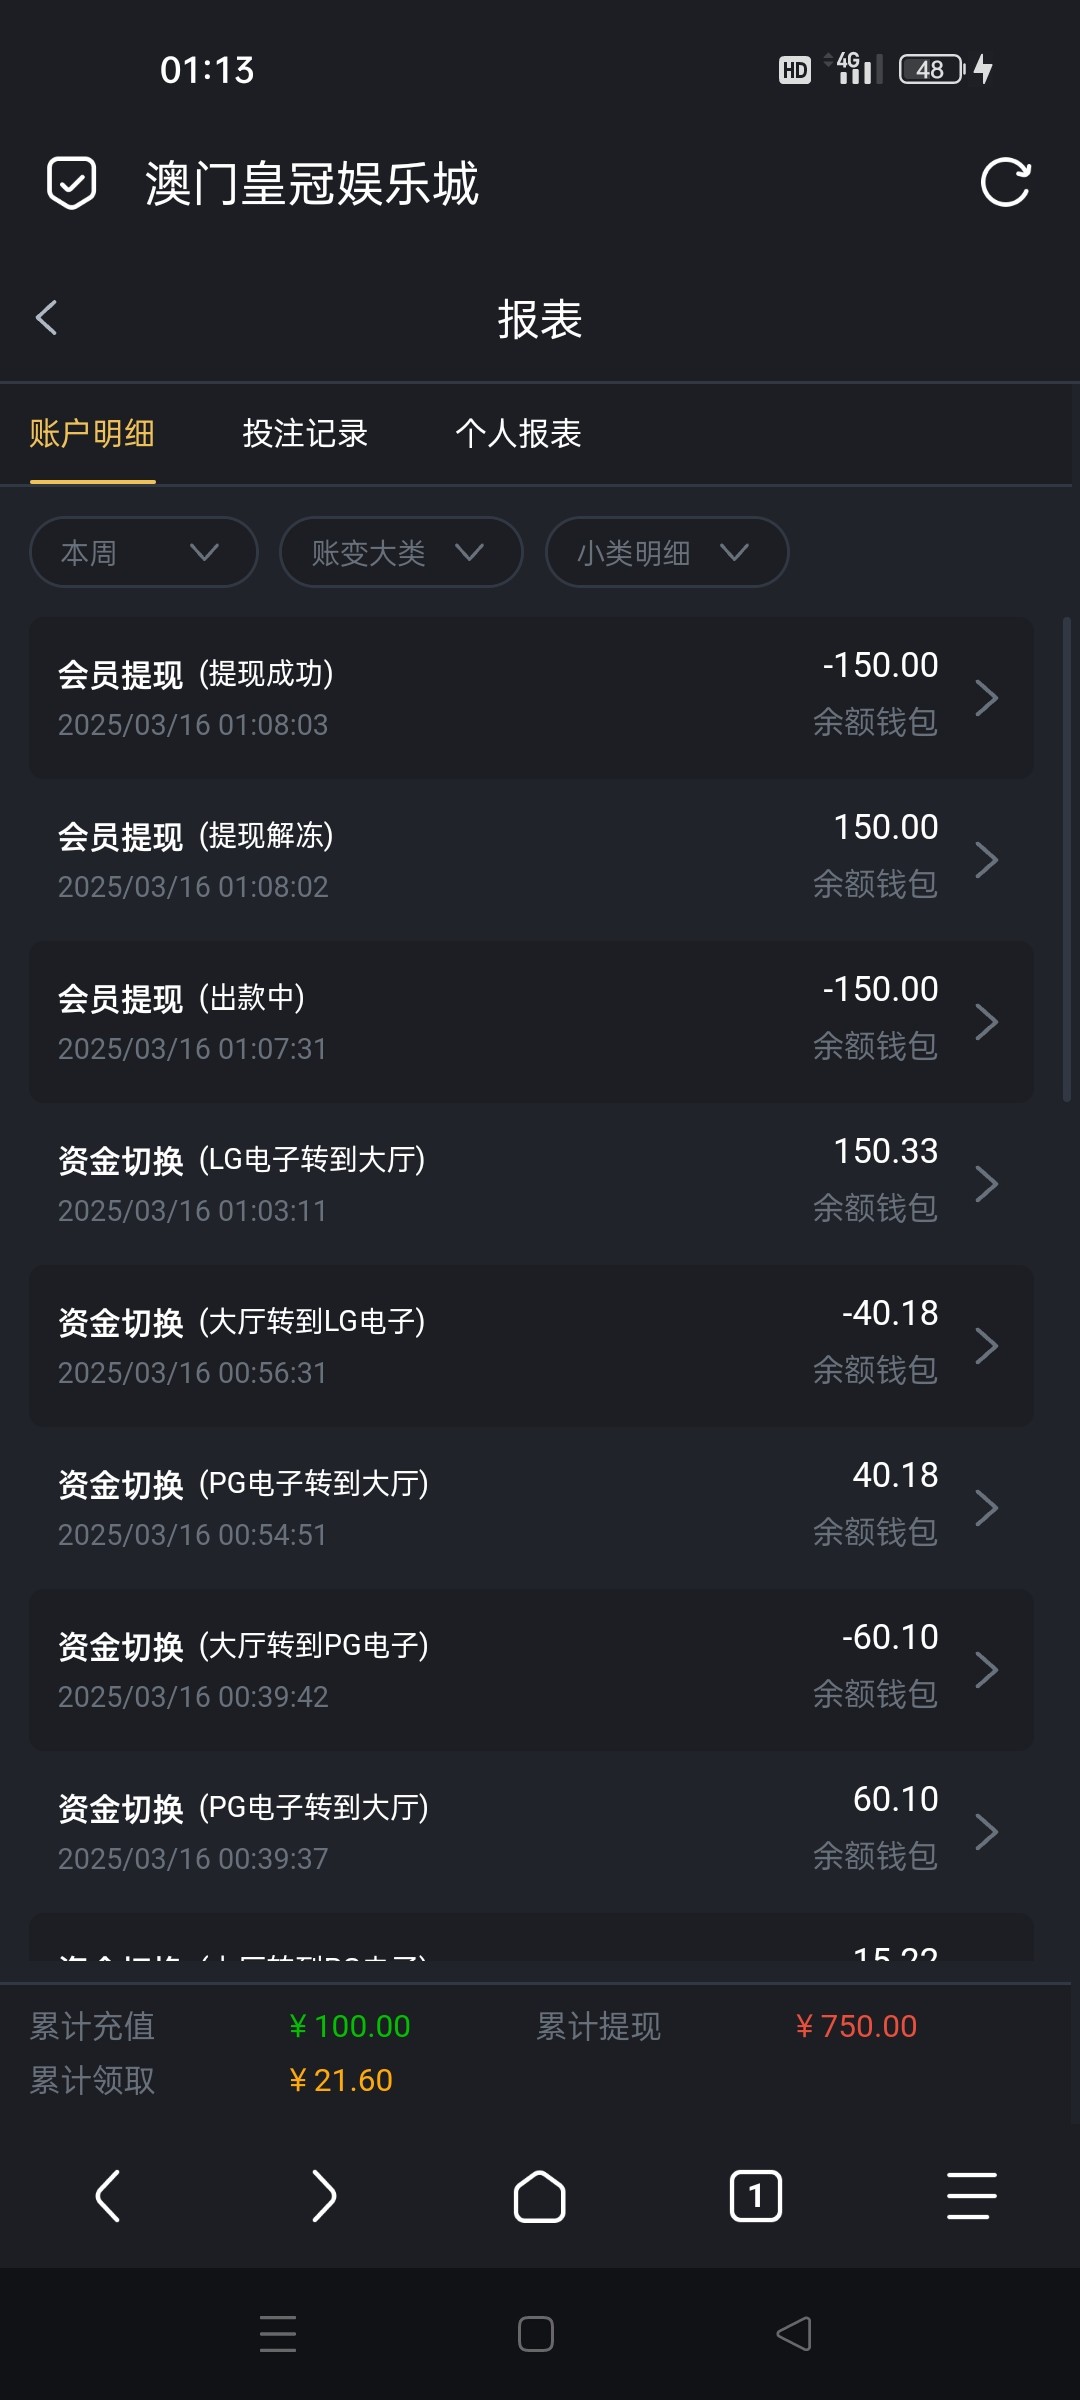Image resolution: width=1080 pixels, height=2400 pixels.
Task: Tap the refresh icon in the header
Action: coord(1004,183)
